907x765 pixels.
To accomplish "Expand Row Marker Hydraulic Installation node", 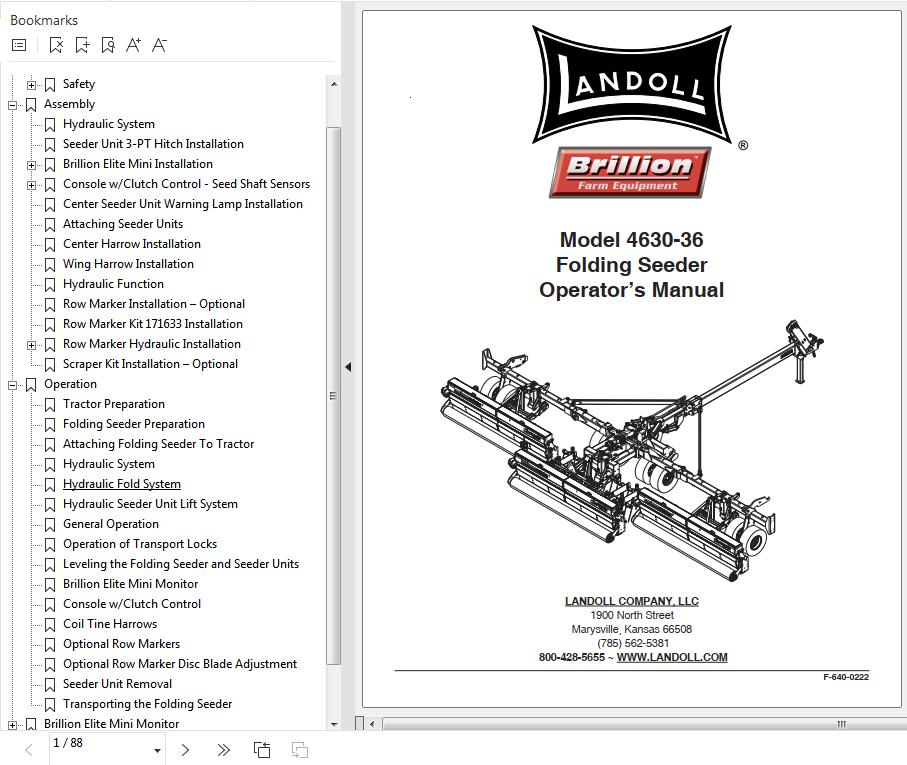I will pyautogui.click(x=31, y=345).
